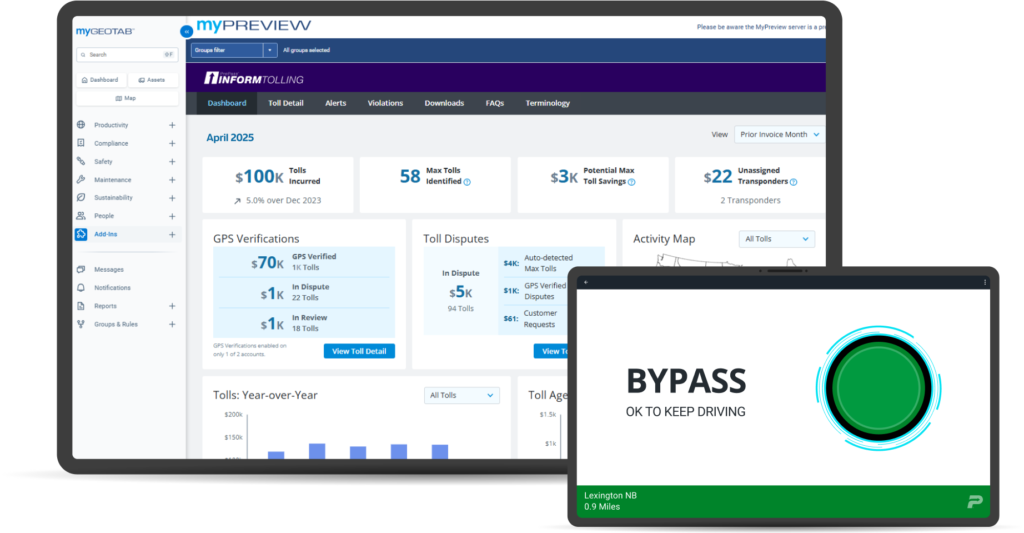Click the Messages icon in sidebar
Image resolution: width=1024 pixels, height=533 pixels.
coord(81,269)
